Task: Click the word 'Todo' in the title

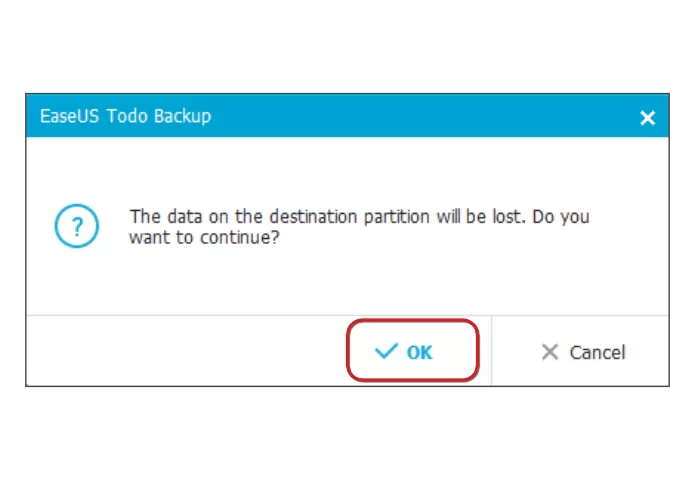Action: click(129, 116)
